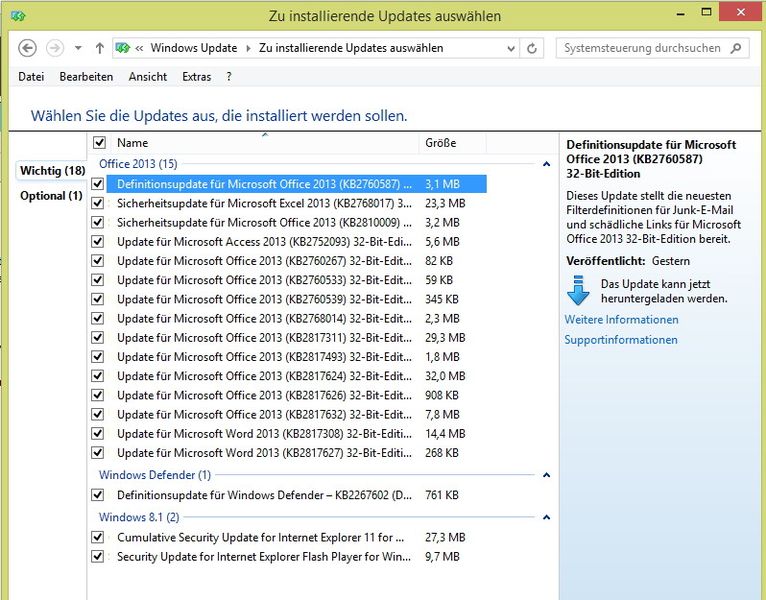The width and height of the screenshot is (766, 600).
Task: Uncheck Update Office 2013 KB2760539
Action: 98,299
